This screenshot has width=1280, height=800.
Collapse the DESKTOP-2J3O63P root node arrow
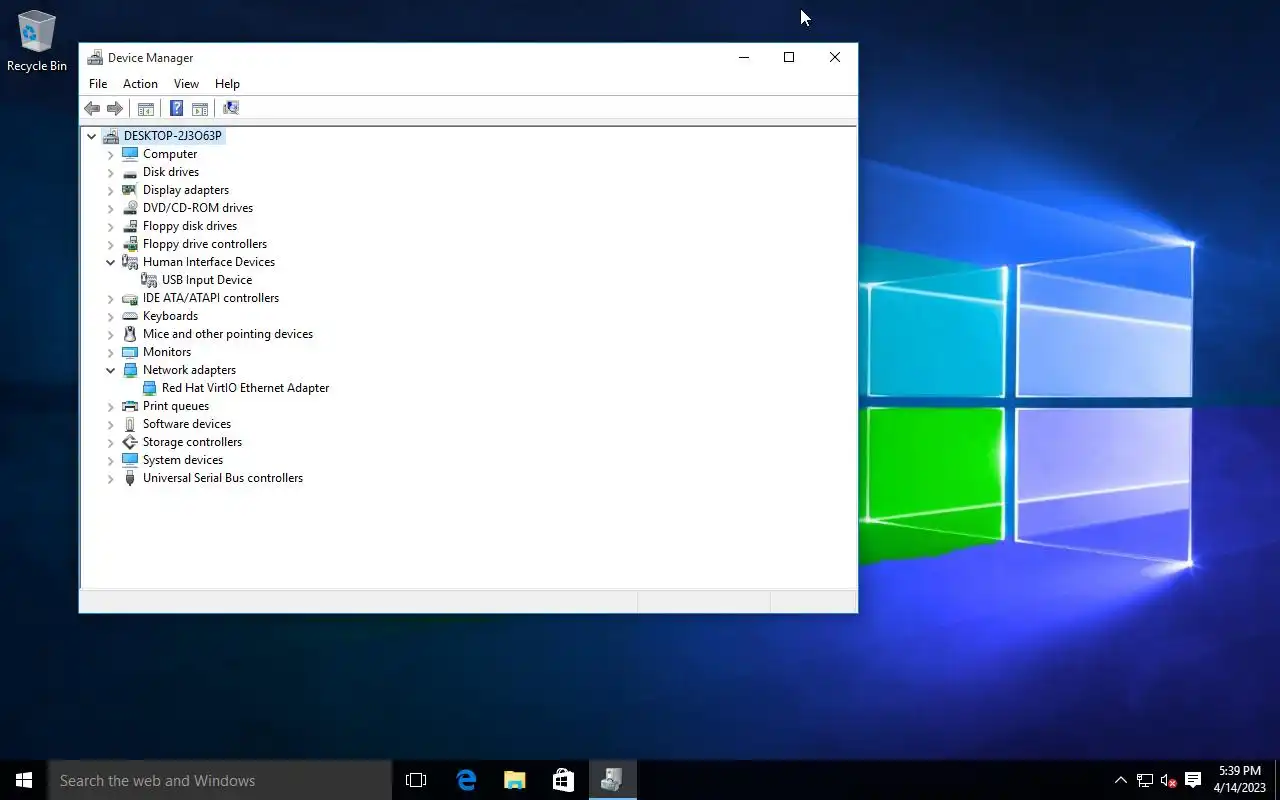[92, 136]
